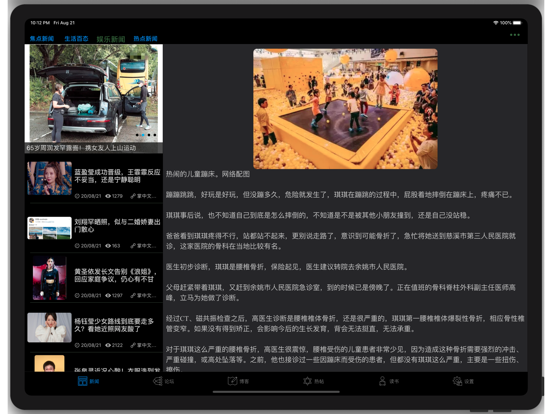
Task: Tap the trampoline park article image
Action: pyautogui.click(x=345, y=109)
